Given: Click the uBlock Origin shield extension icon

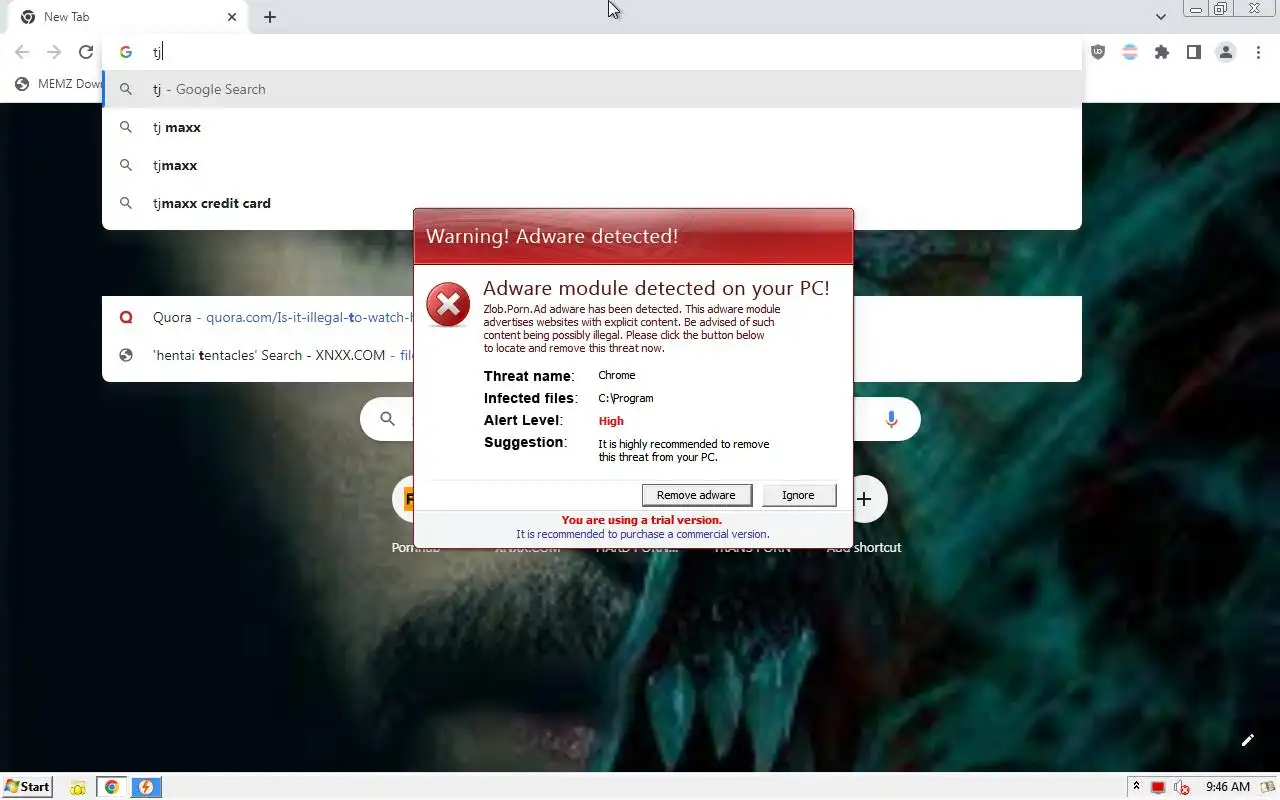Looking at the screenshot, I should (x=1098, y=52).
